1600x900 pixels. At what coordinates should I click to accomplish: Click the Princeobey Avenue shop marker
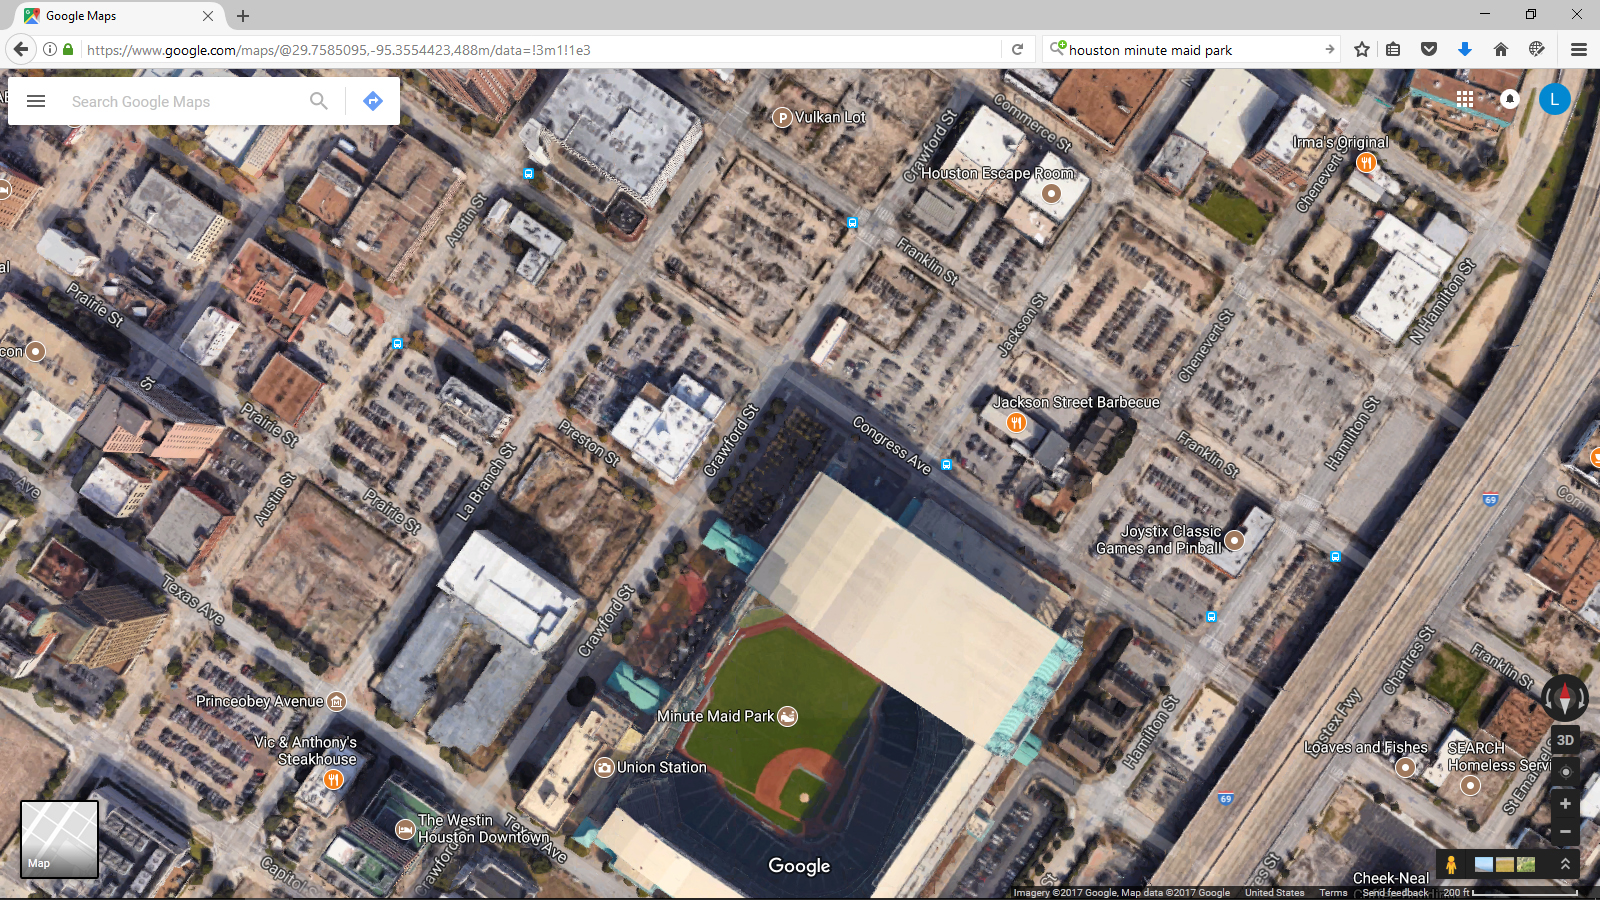click(337, 702)
